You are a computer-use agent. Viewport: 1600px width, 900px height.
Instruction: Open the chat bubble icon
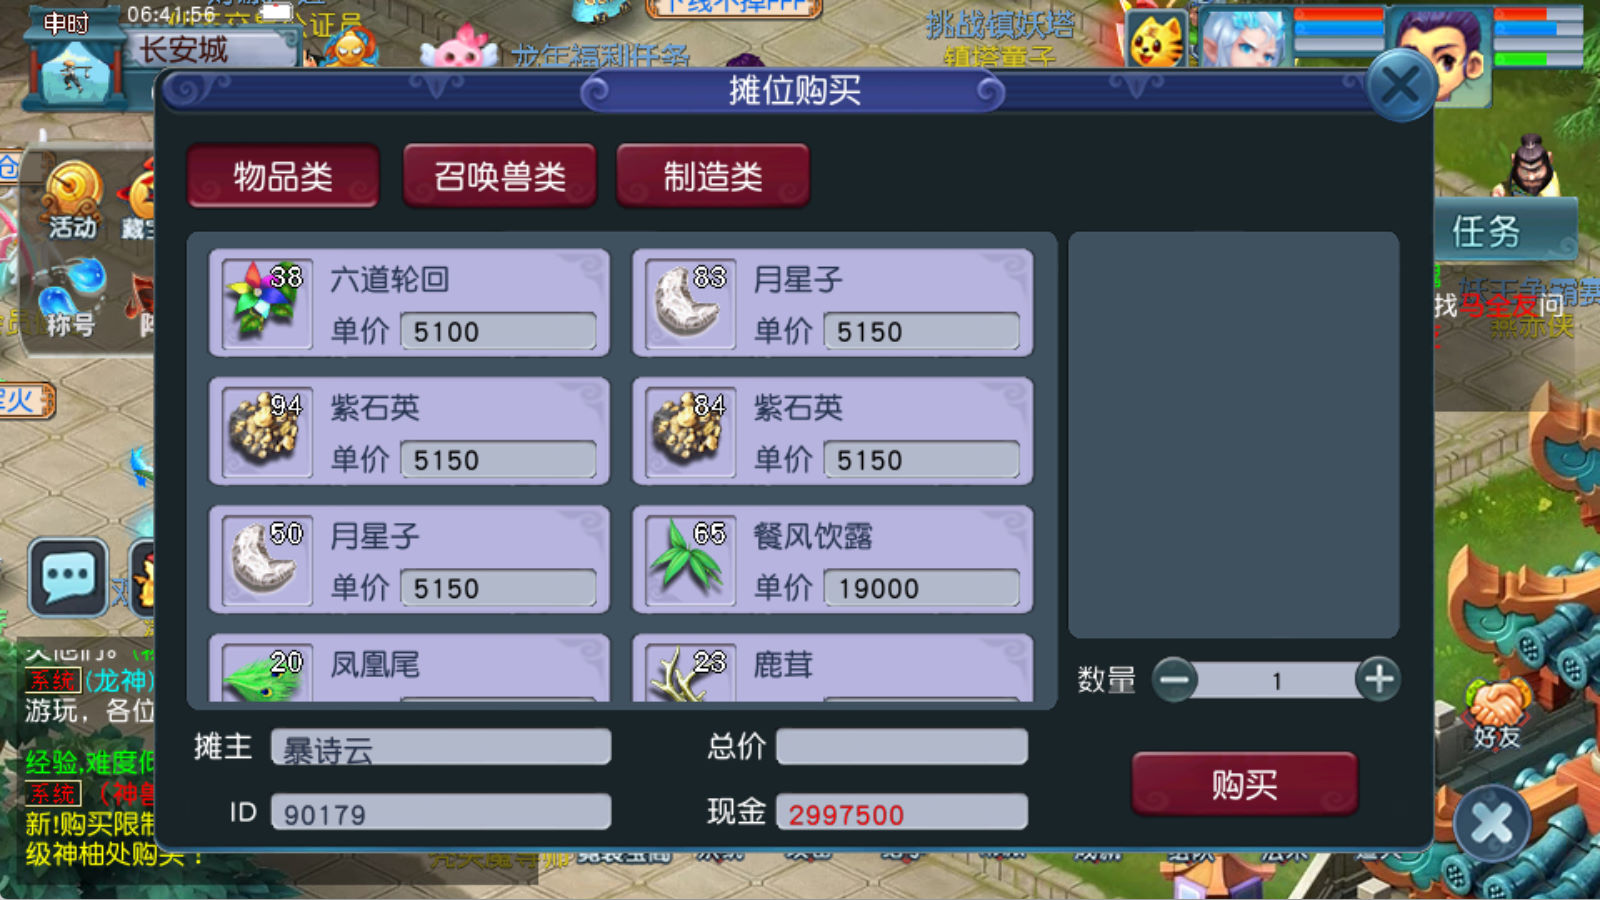(68, 577)
